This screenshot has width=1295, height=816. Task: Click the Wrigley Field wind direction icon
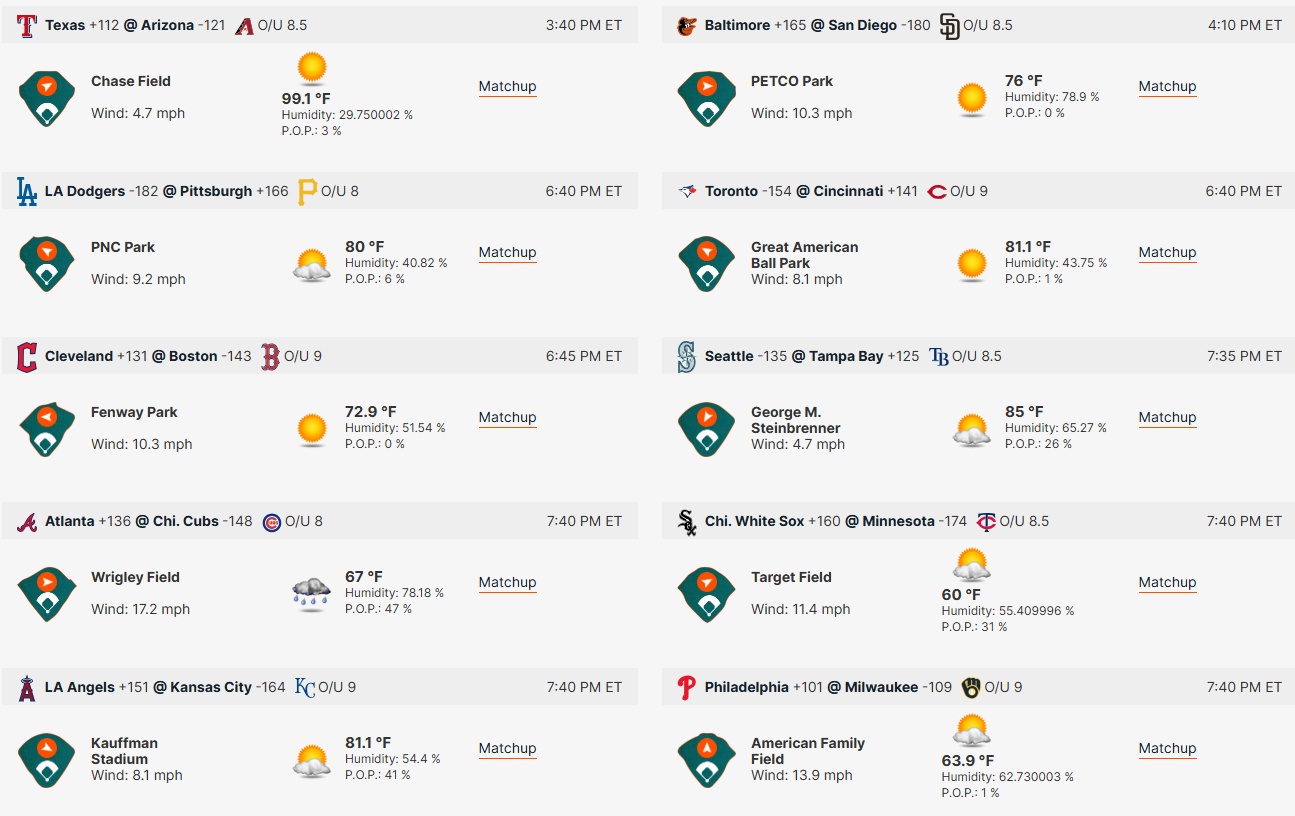(47, 595)
